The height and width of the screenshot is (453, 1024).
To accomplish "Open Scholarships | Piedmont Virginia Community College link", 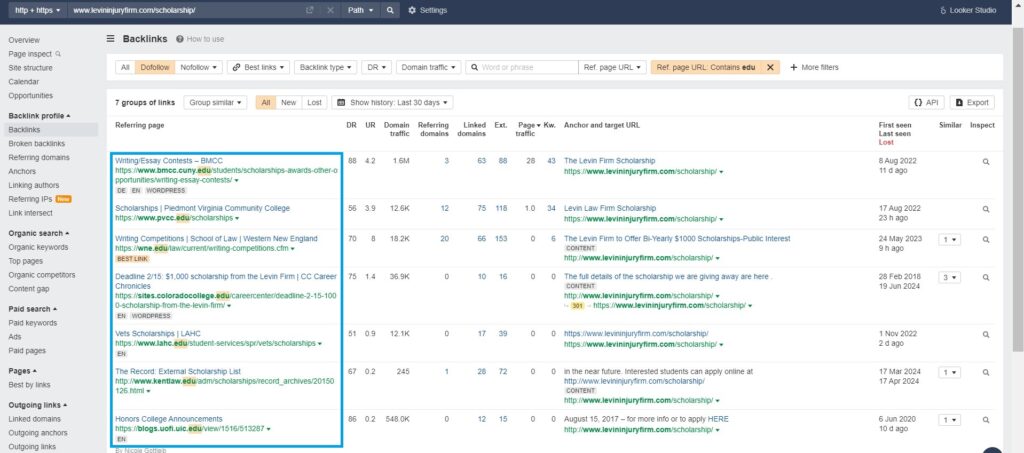I will pos(202,208).
